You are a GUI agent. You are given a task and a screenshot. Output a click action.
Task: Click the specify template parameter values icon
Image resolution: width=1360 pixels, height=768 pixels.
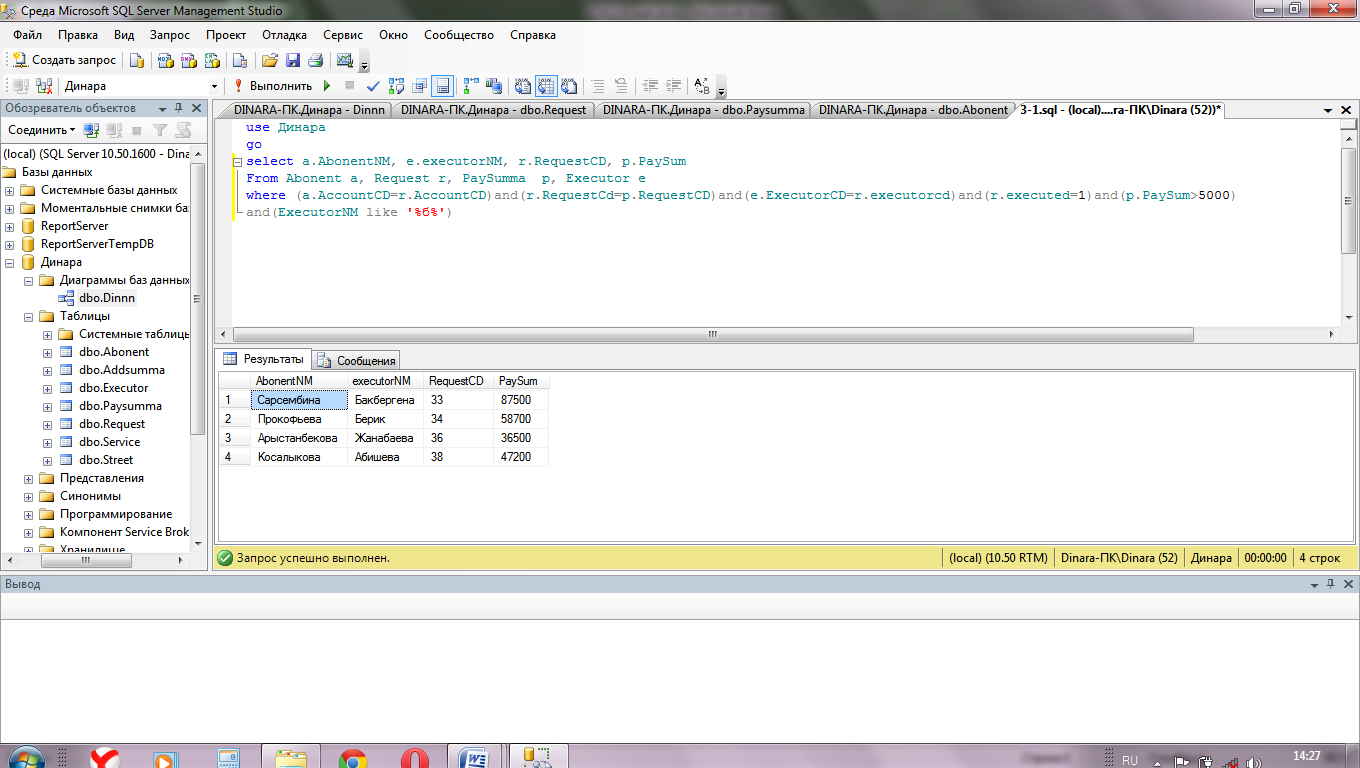pyautogui.click(x=701, y=86)
